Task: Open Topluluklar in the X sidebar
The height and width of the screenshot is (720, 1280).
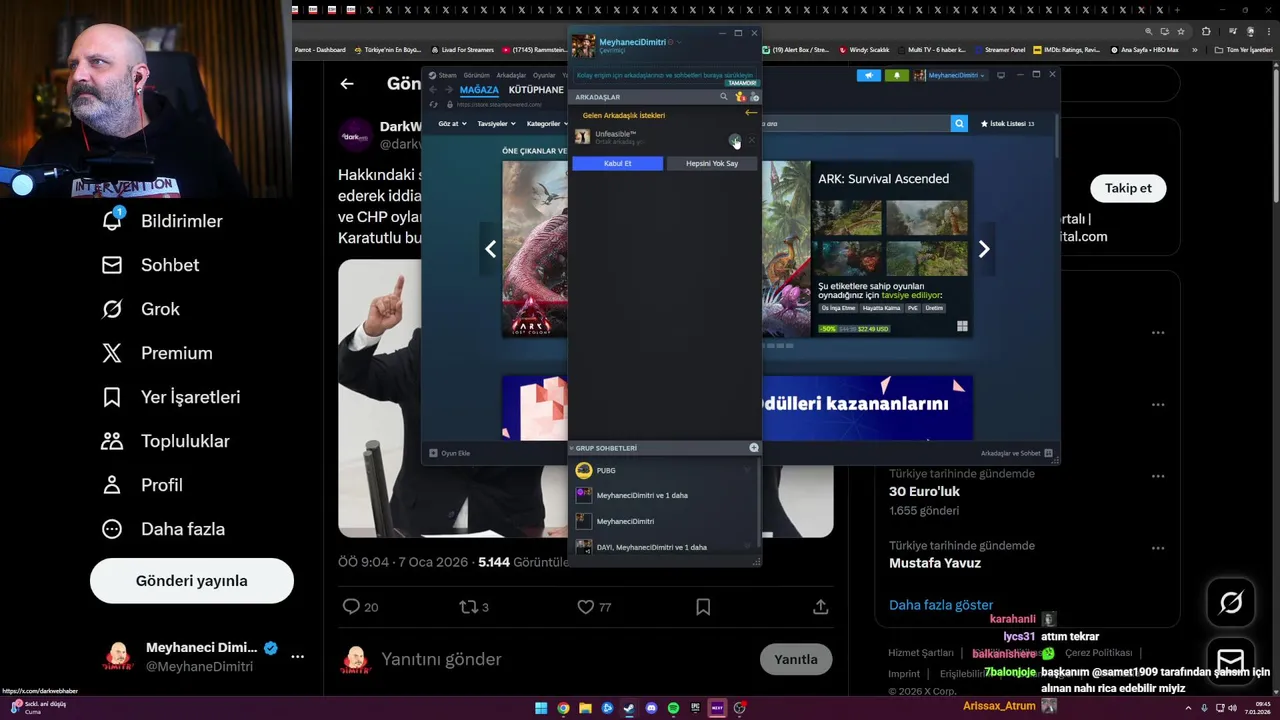Action: [165, 441]
